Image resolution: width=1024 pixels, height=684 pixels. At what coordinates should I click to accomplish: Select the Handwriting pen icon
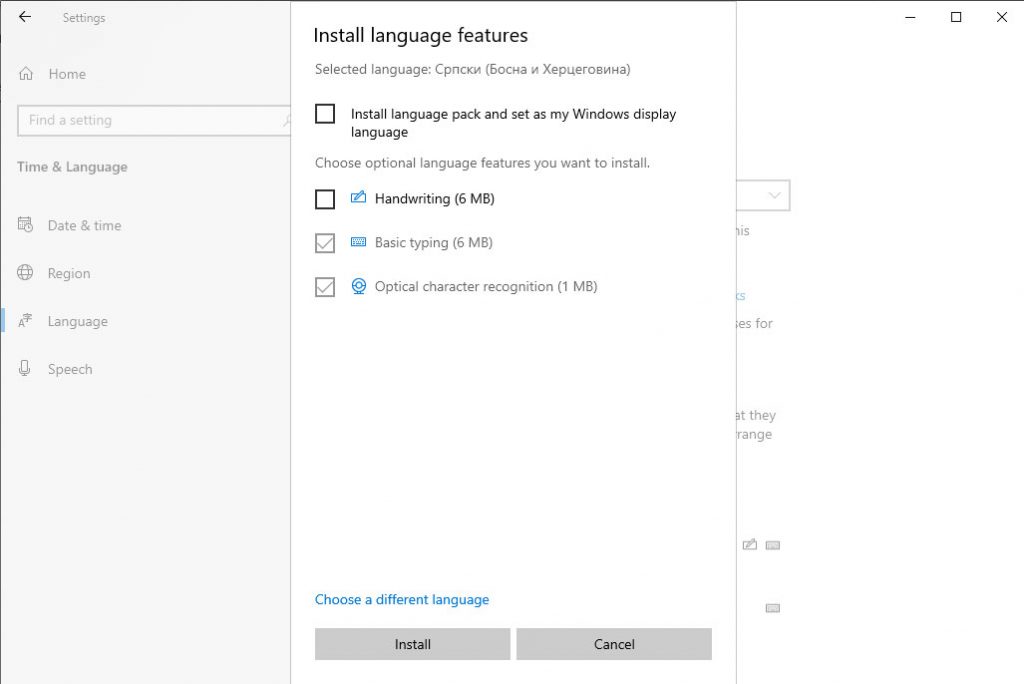[x=358, y=197]
